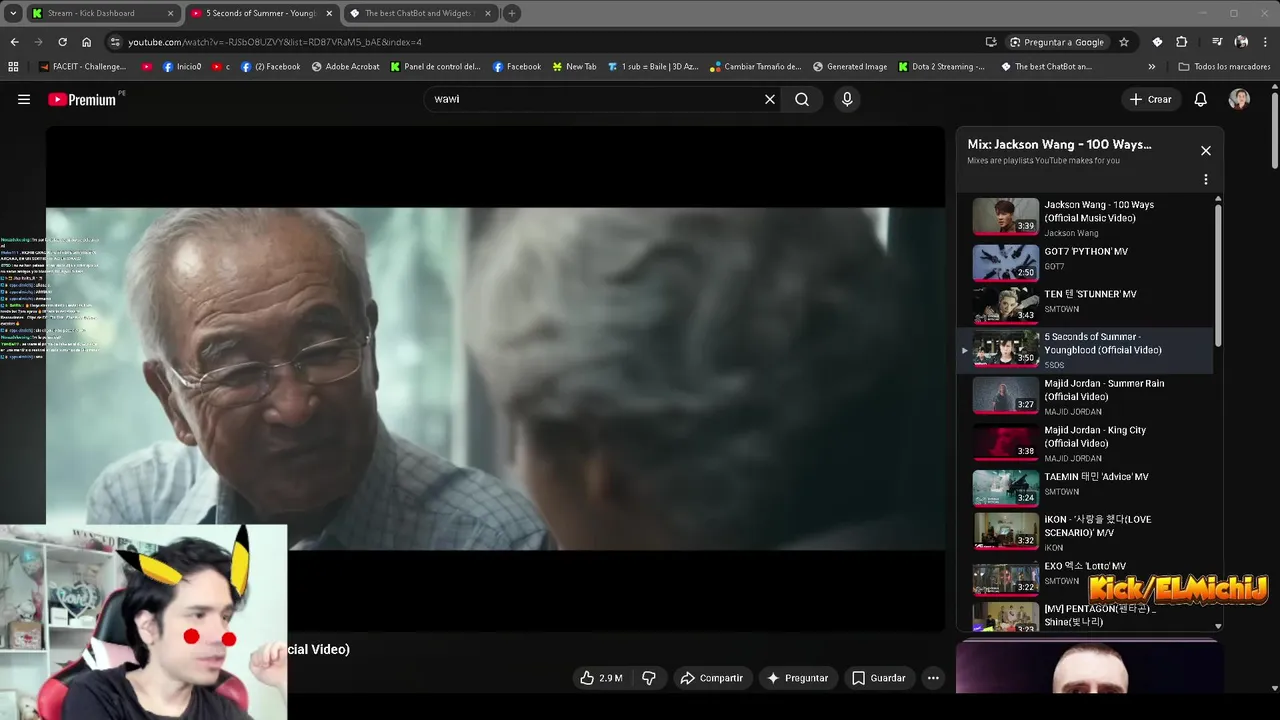
Task: Close the Mix playlist panel
Action: click(x=1206, y=150)
